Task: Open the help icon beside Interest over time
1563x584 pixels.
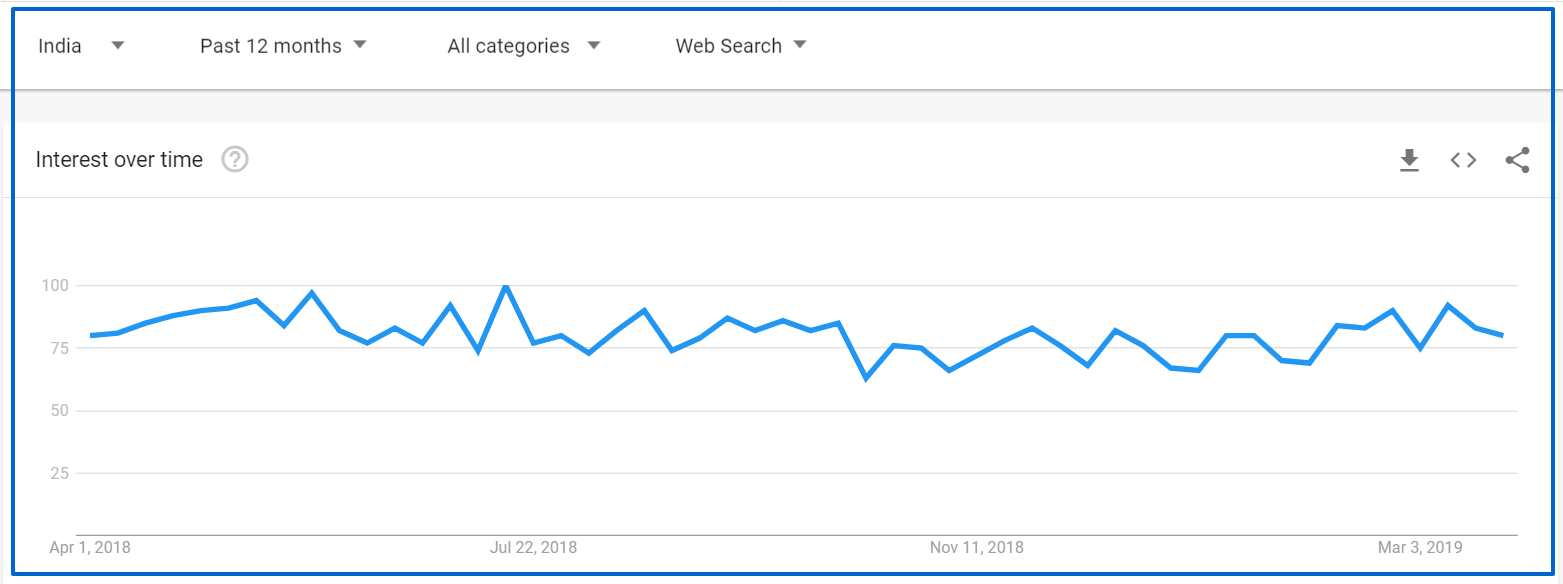Action: pyautogui.click(x=235, y=159)
